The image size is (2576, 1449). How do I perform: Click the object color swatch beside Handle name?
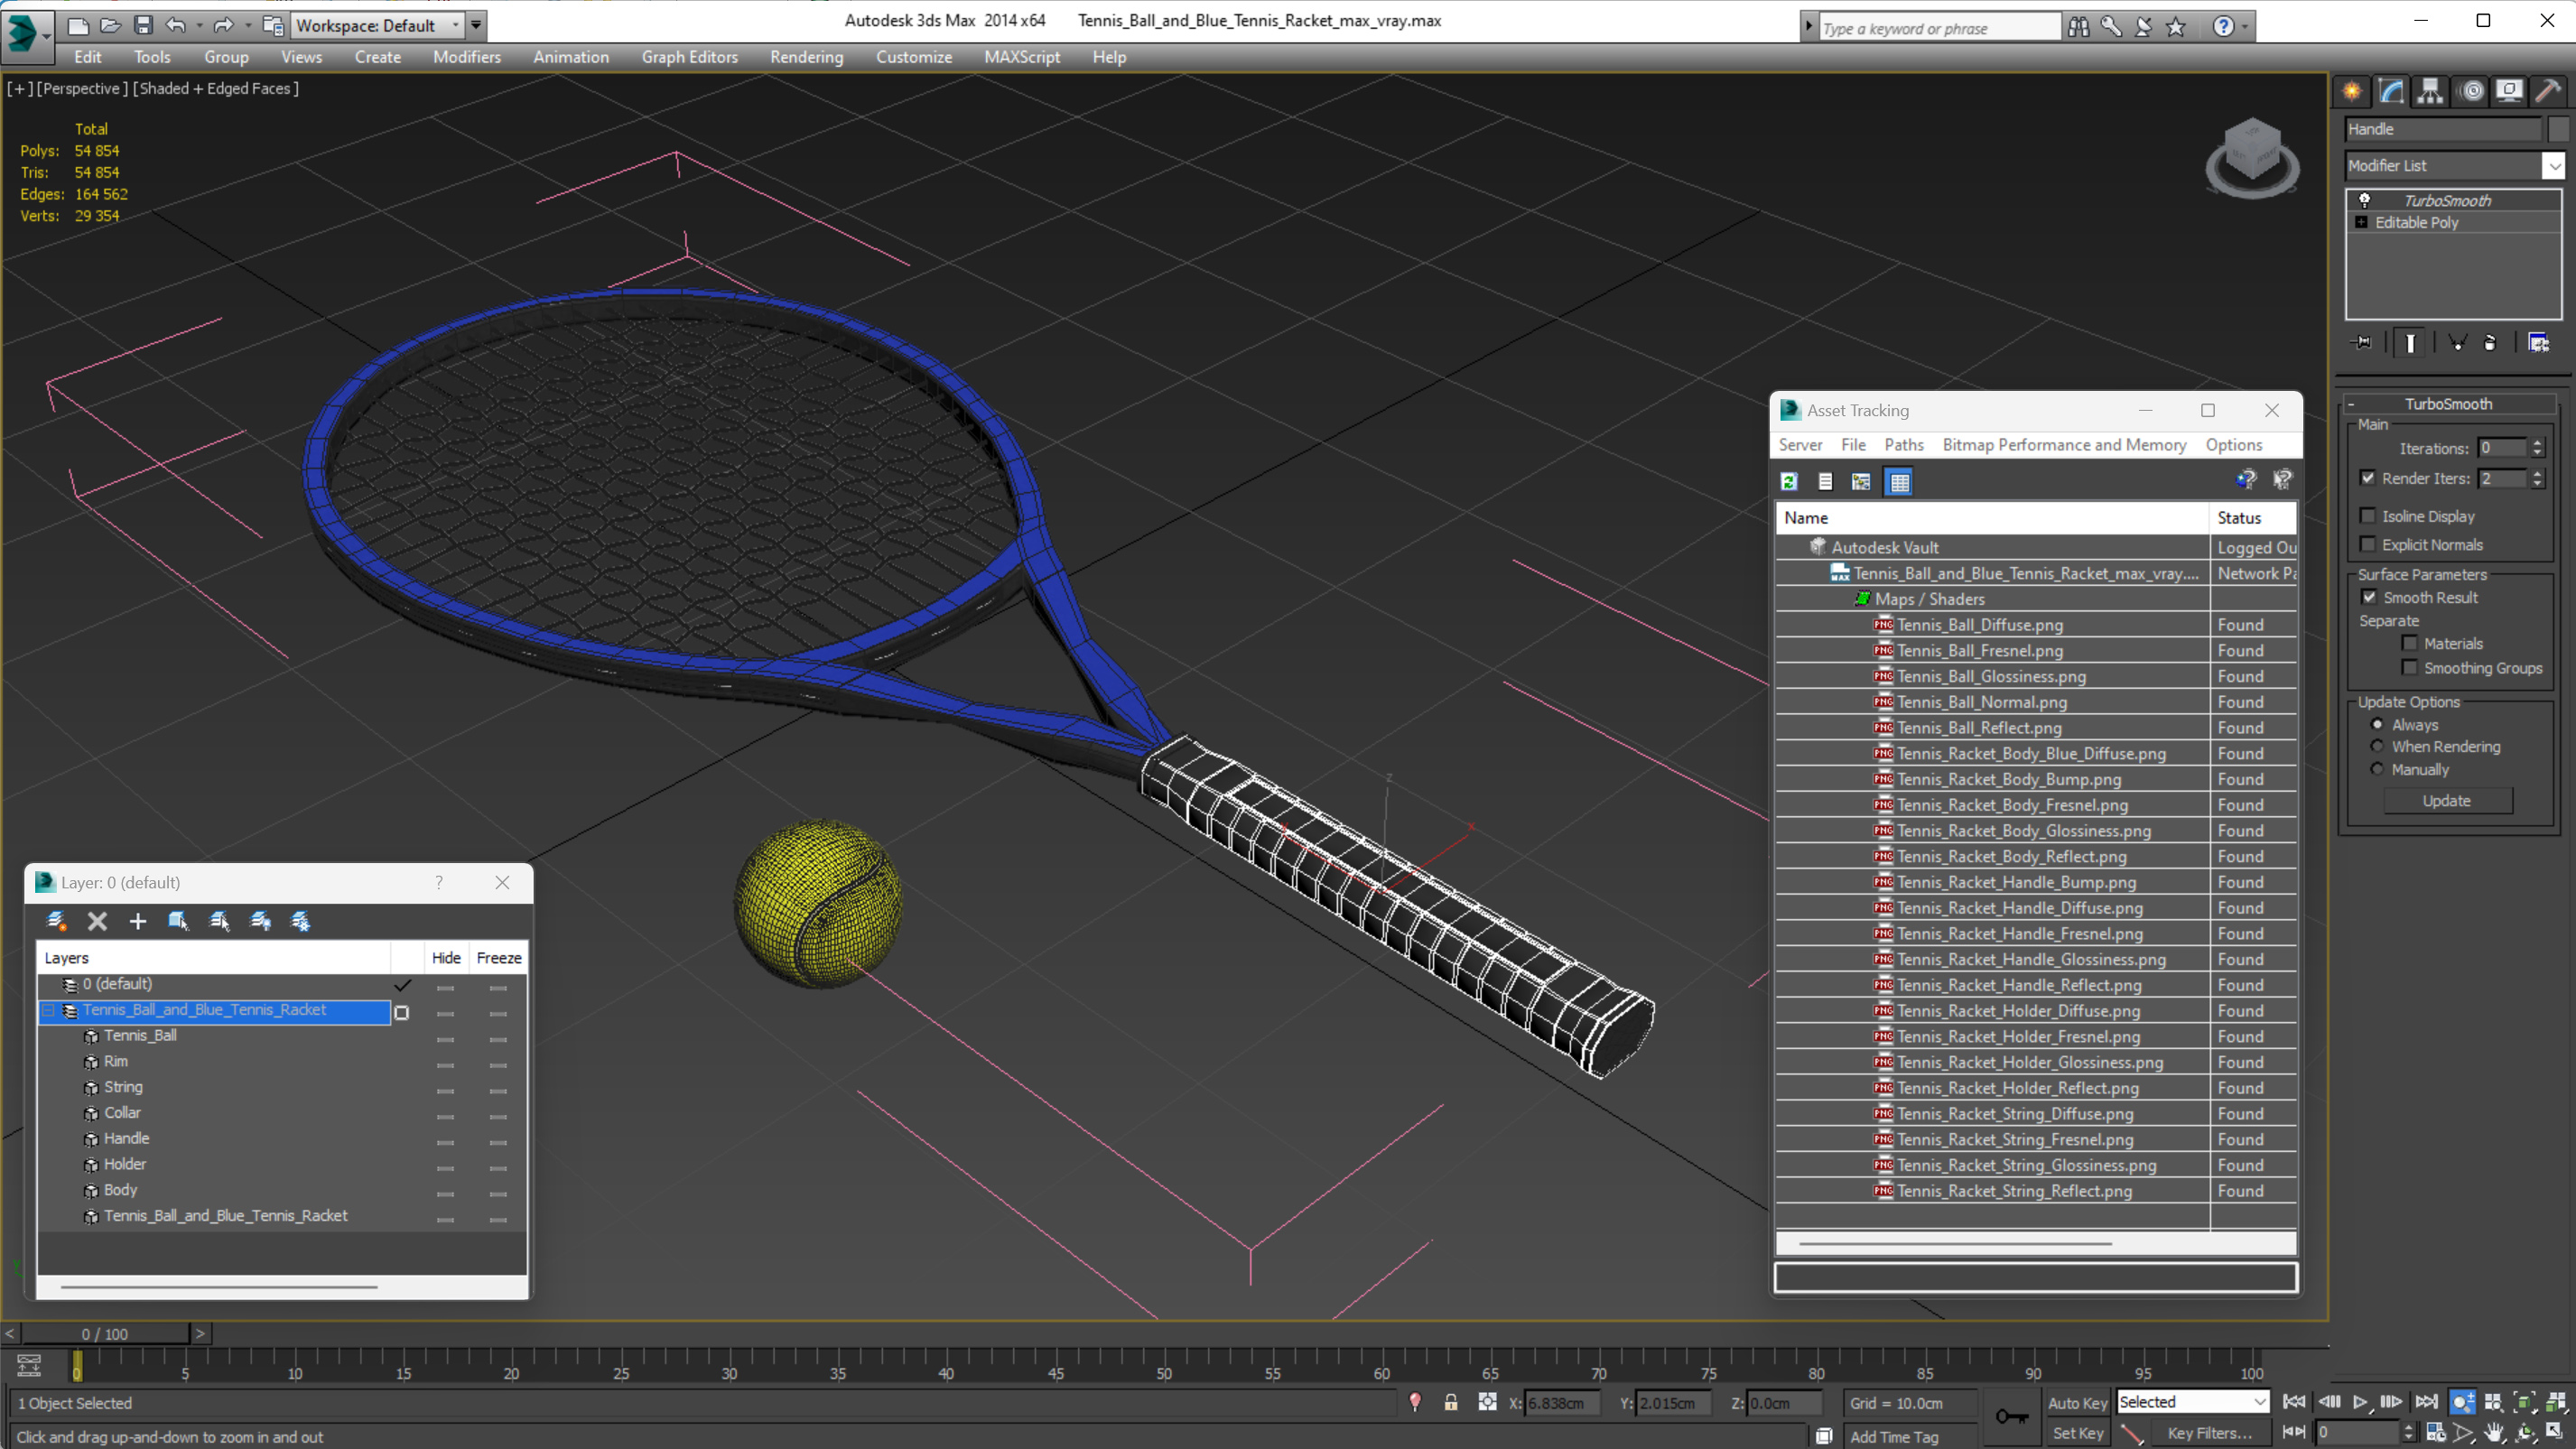click(2557, 129)
